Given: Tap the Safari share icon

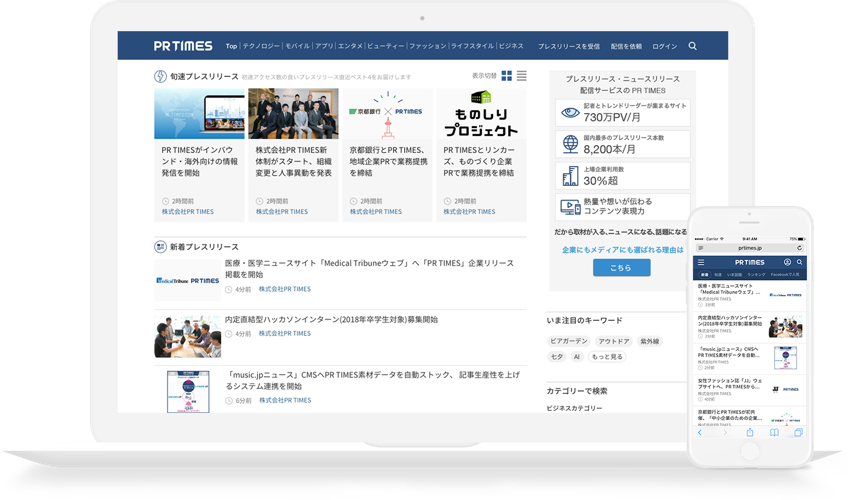Looking at the screenshot, I should (x=749, y=432).
